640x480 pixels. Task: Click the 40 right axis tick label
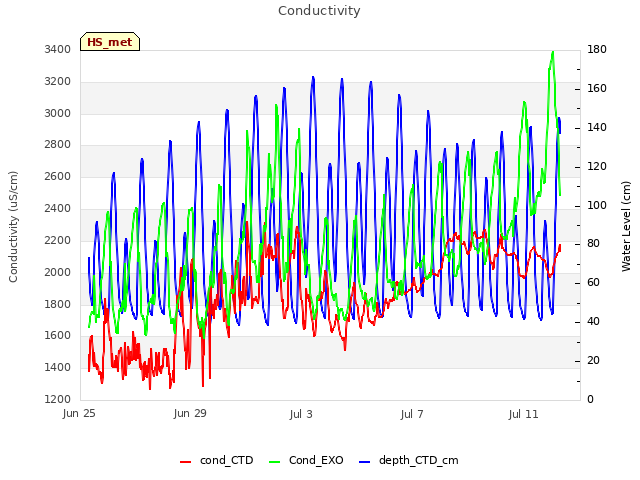click(x=593, y=322)
